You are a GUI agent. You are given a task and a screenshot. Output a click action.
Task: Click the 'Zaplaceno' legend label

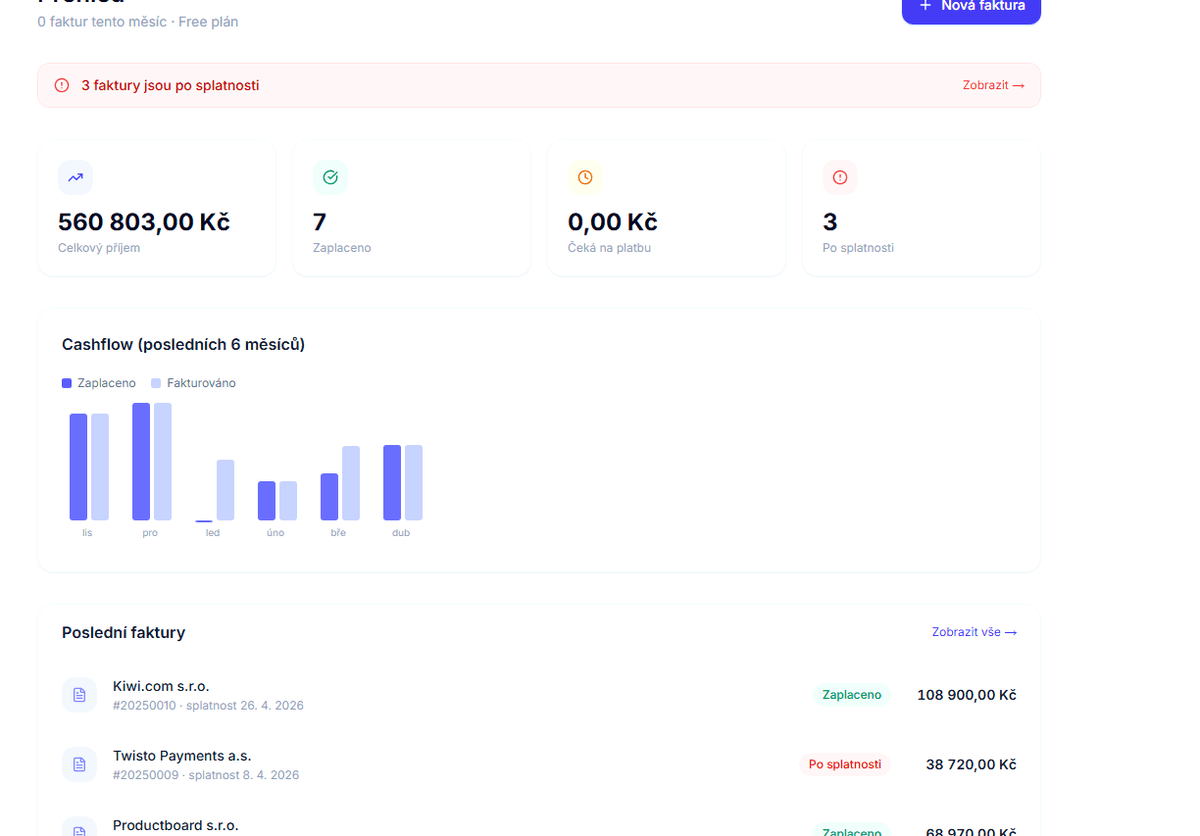click(106, 383)
